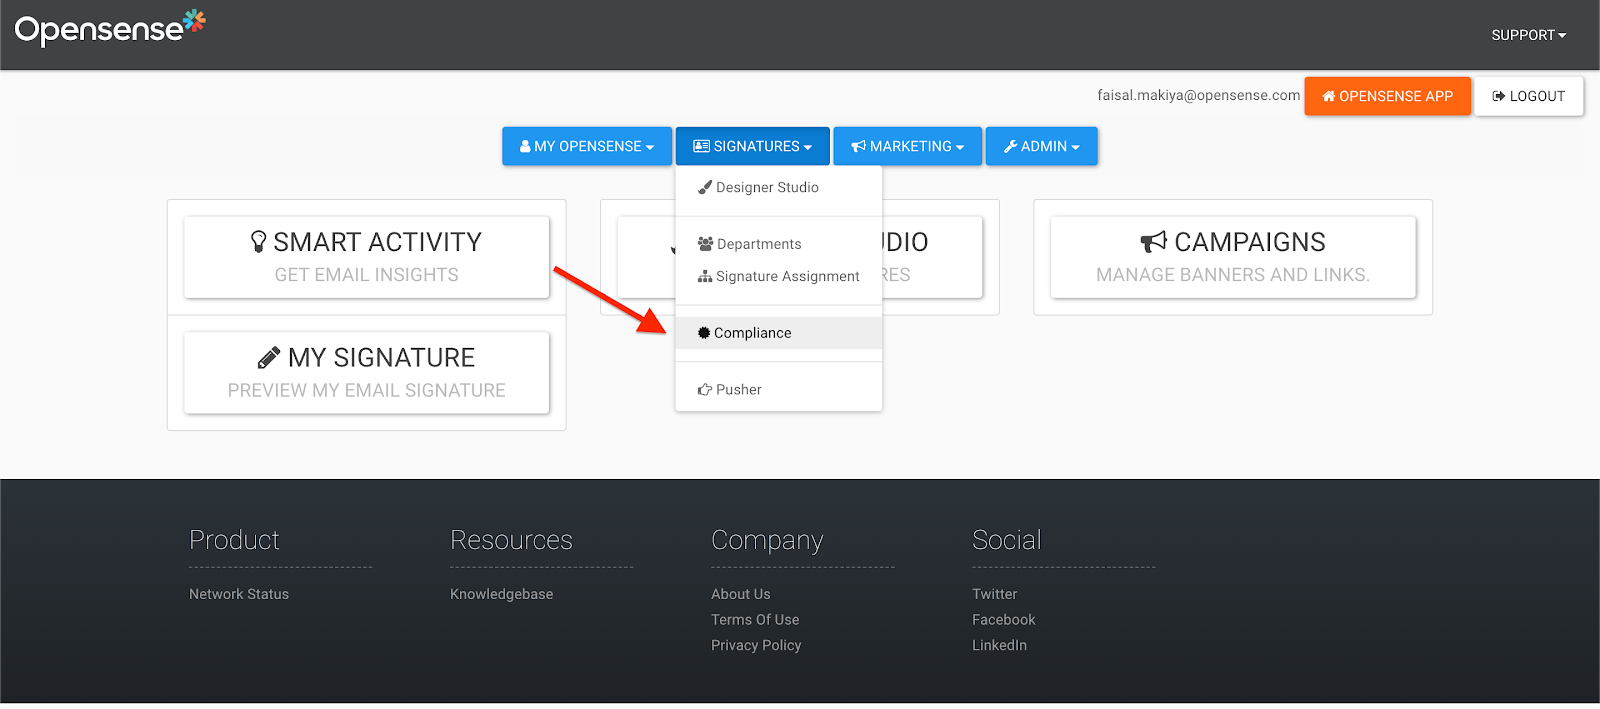The image size is (1600, 709).
Task: Click the LOGOUT button
Action: click(1528, 96)
